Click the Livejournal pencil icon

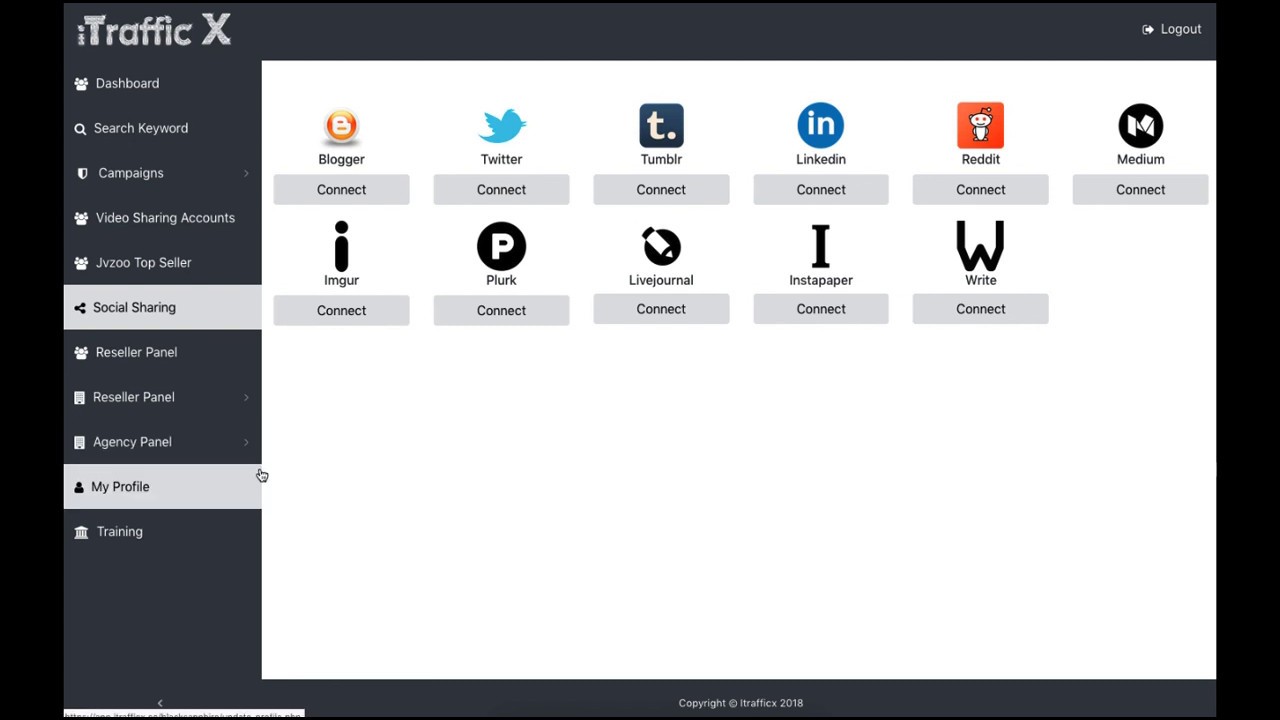click(661, 246)
